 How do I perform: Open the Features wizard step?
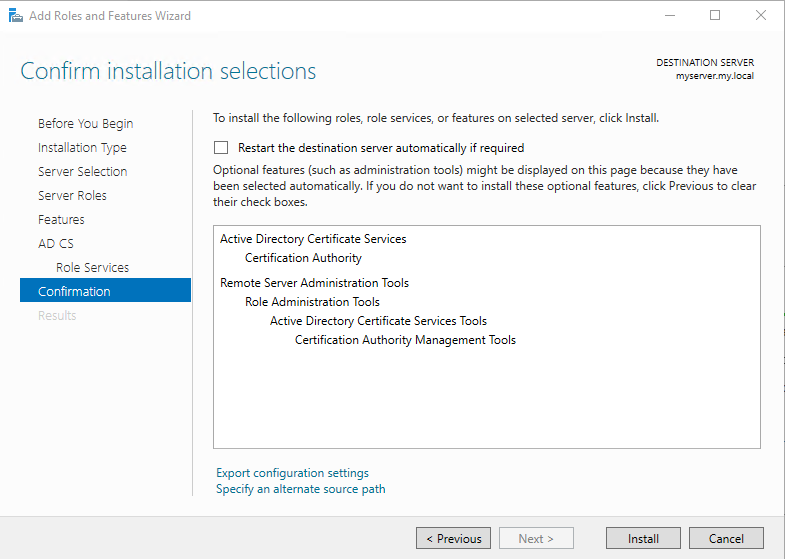pyautogui.click(x=61, y=220)
